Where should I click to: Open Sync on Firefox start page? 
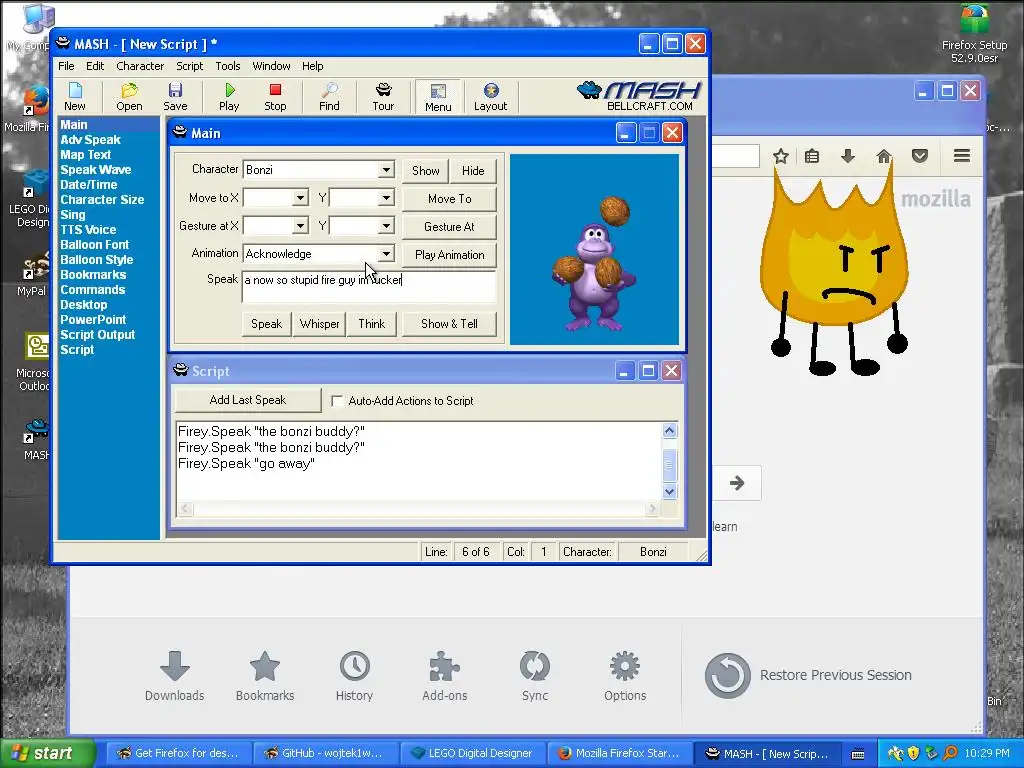pyautogui.click(x=535, y=677)
